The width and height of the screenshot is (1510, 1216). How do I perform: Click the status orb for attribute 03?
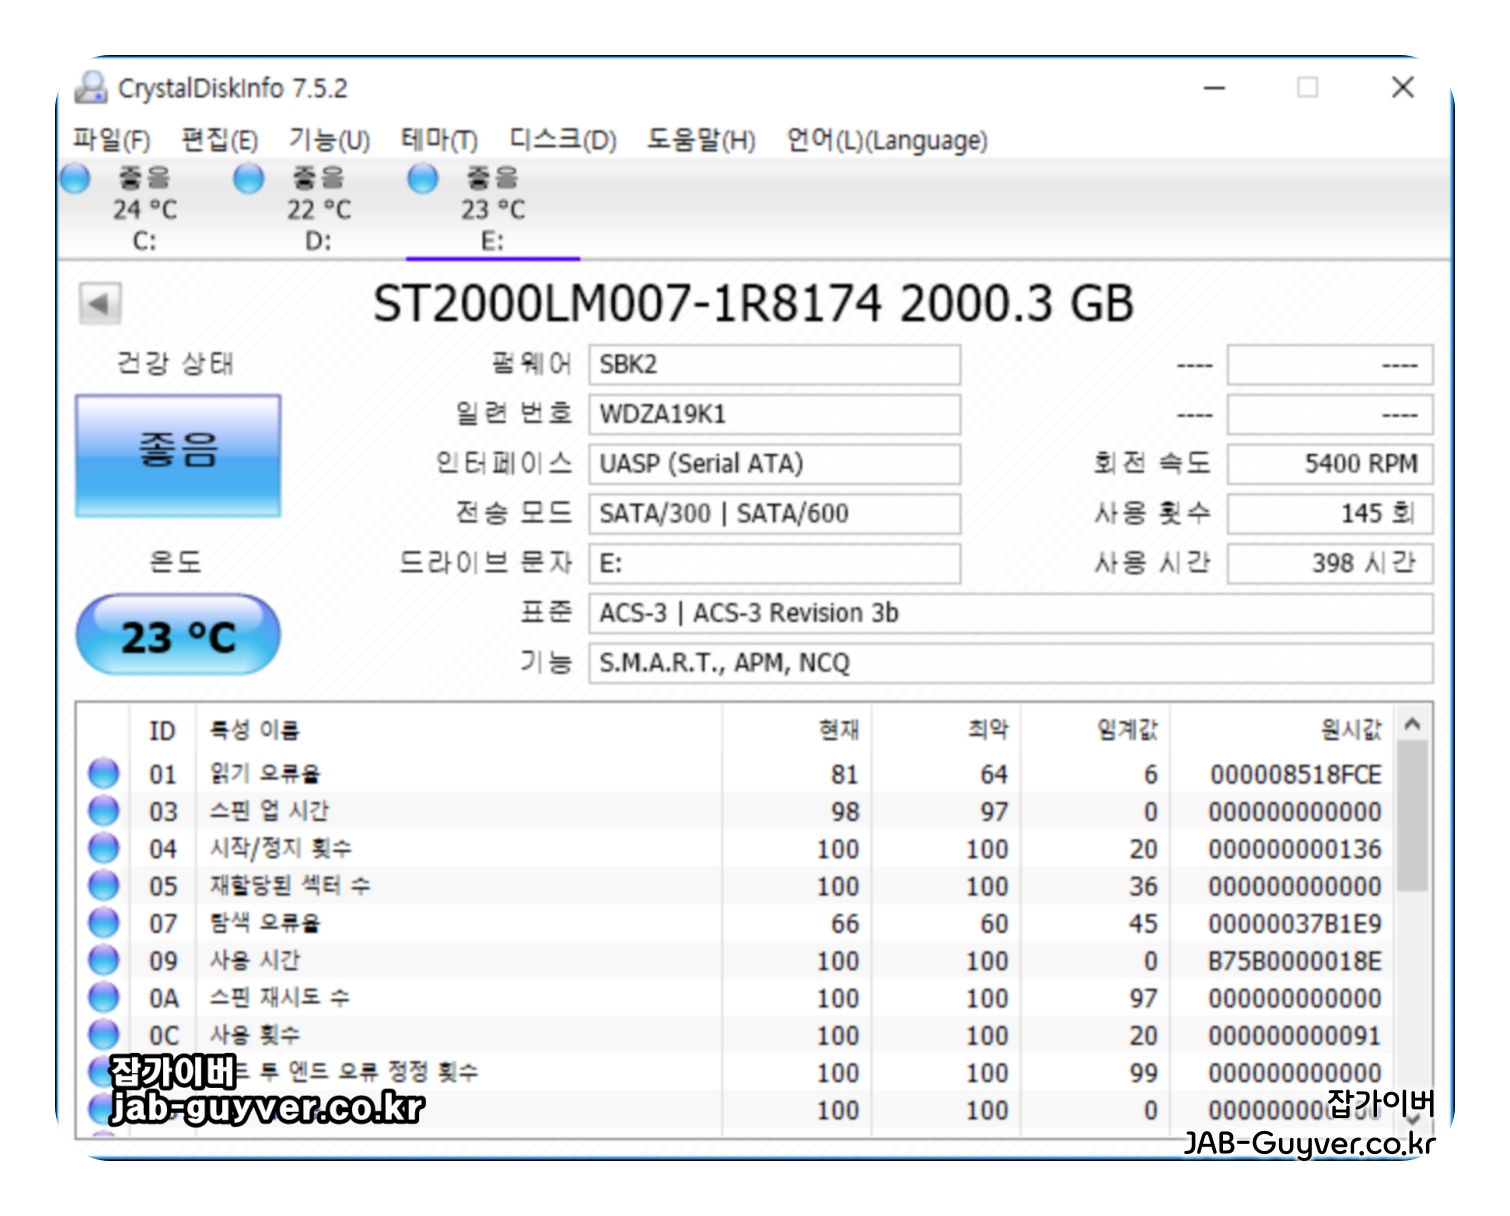[x=104, y=810]
